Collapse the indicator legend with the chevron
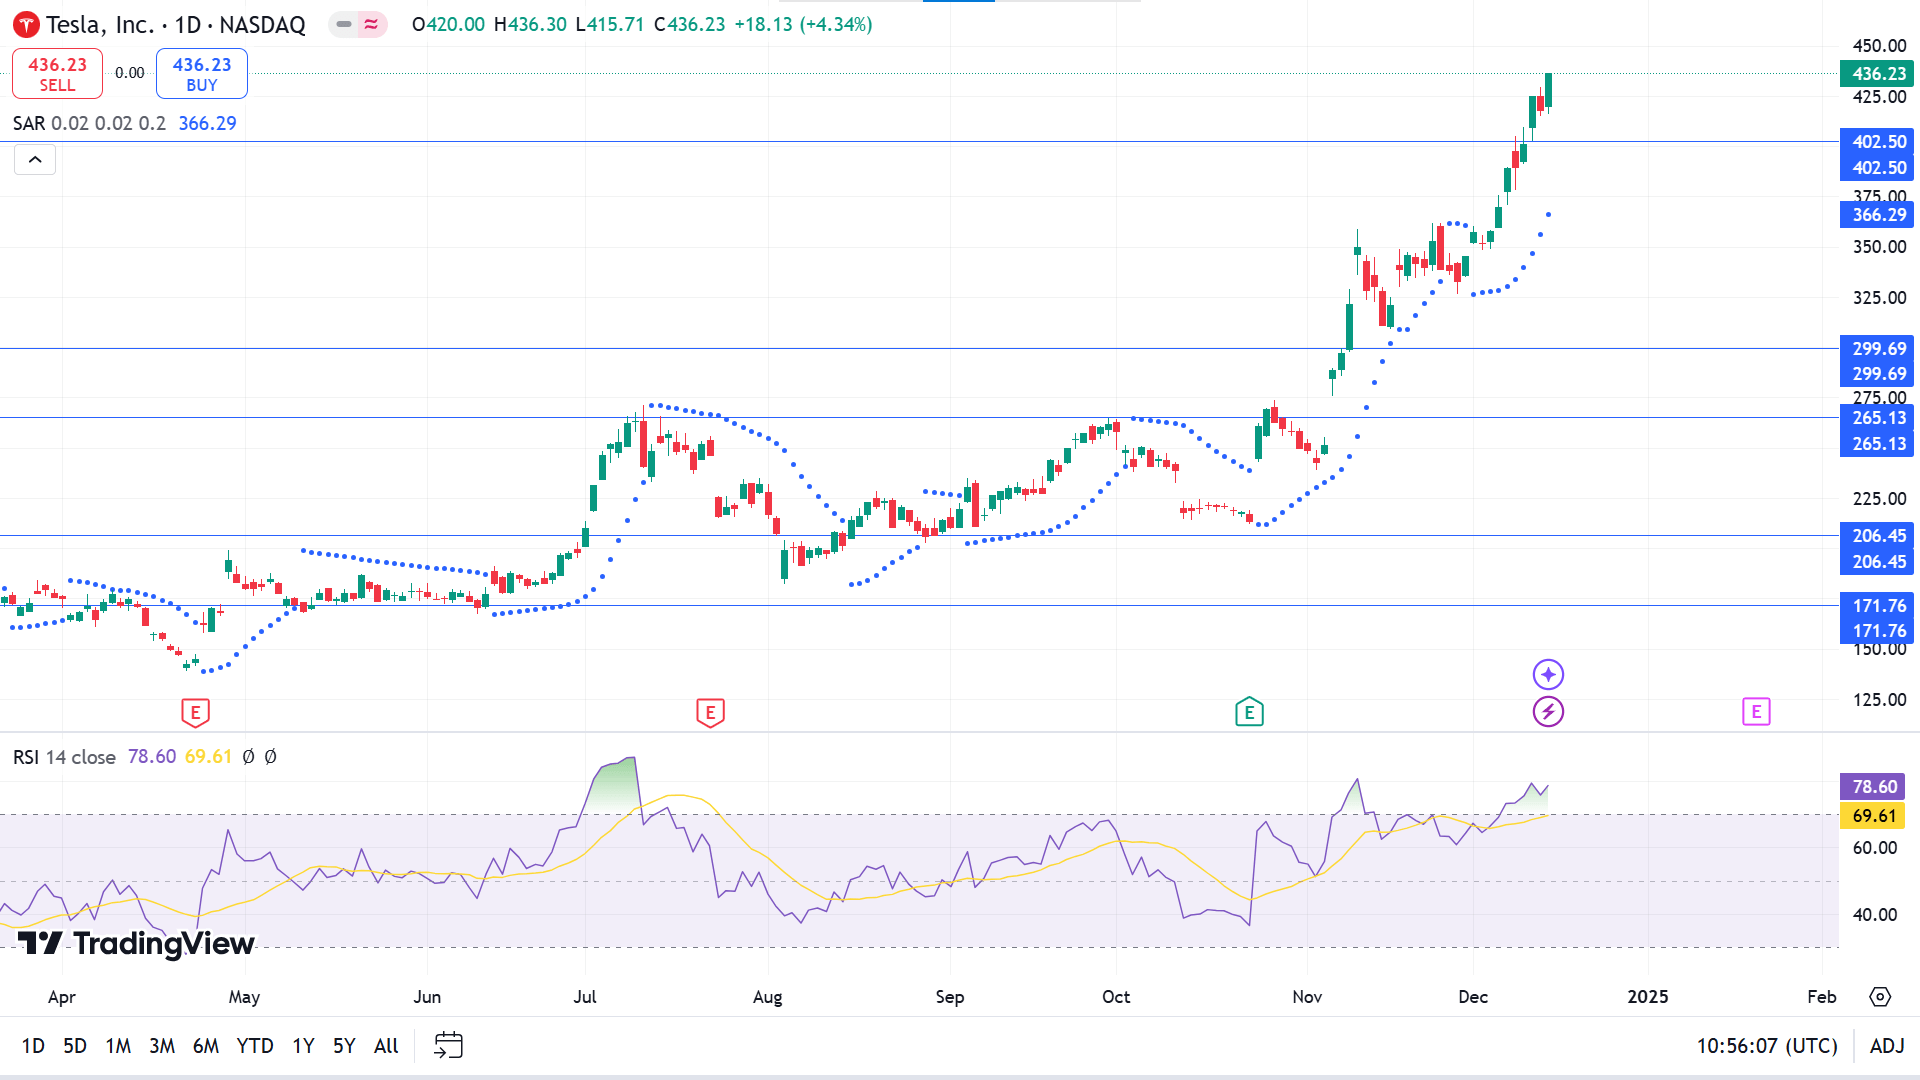Screen dimensions: 1920x1080 click(x=35, y=159)
